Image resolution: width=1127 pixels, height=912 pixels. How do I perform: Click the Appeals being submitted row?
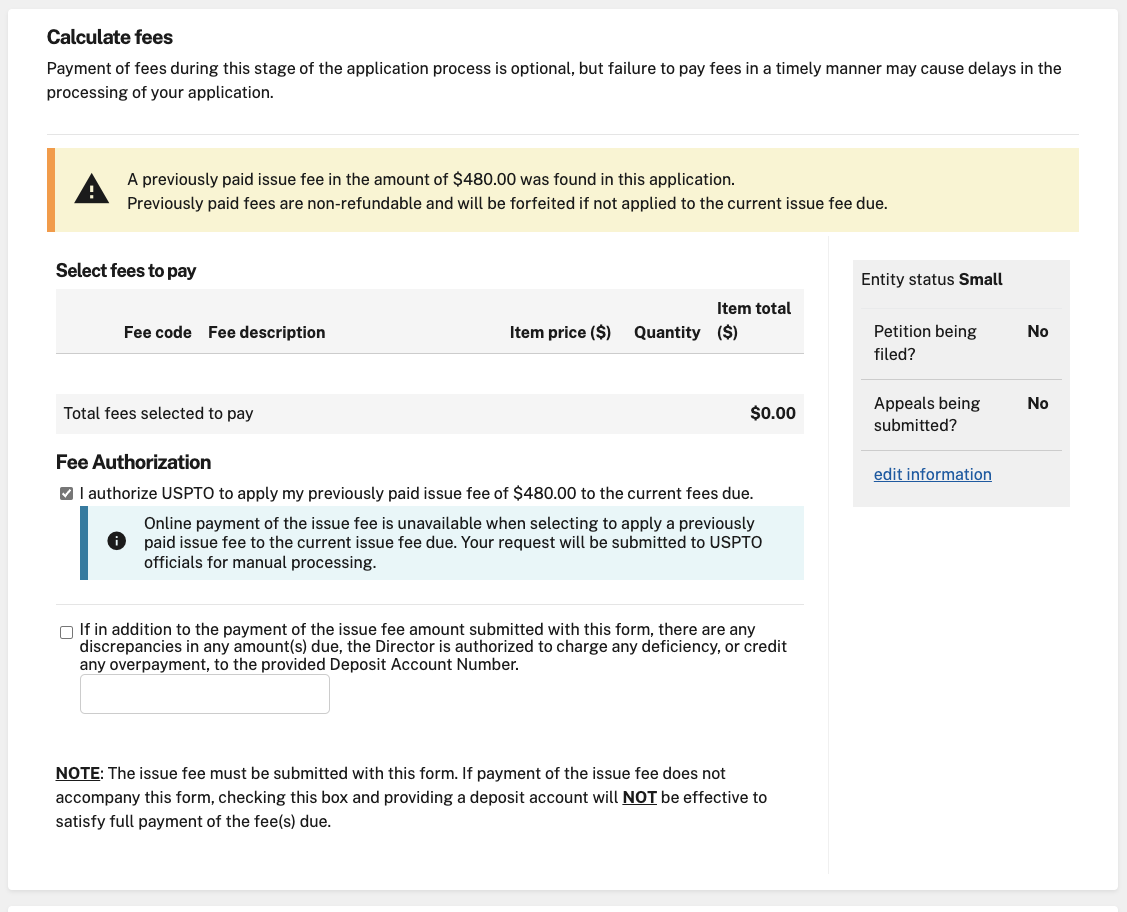point(960,414)
